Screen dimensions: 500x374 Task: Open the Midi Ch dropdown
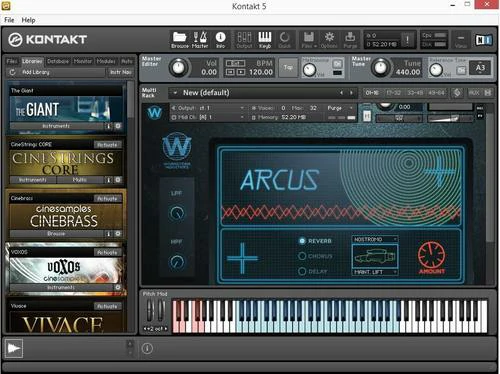(x=208, y=117)
